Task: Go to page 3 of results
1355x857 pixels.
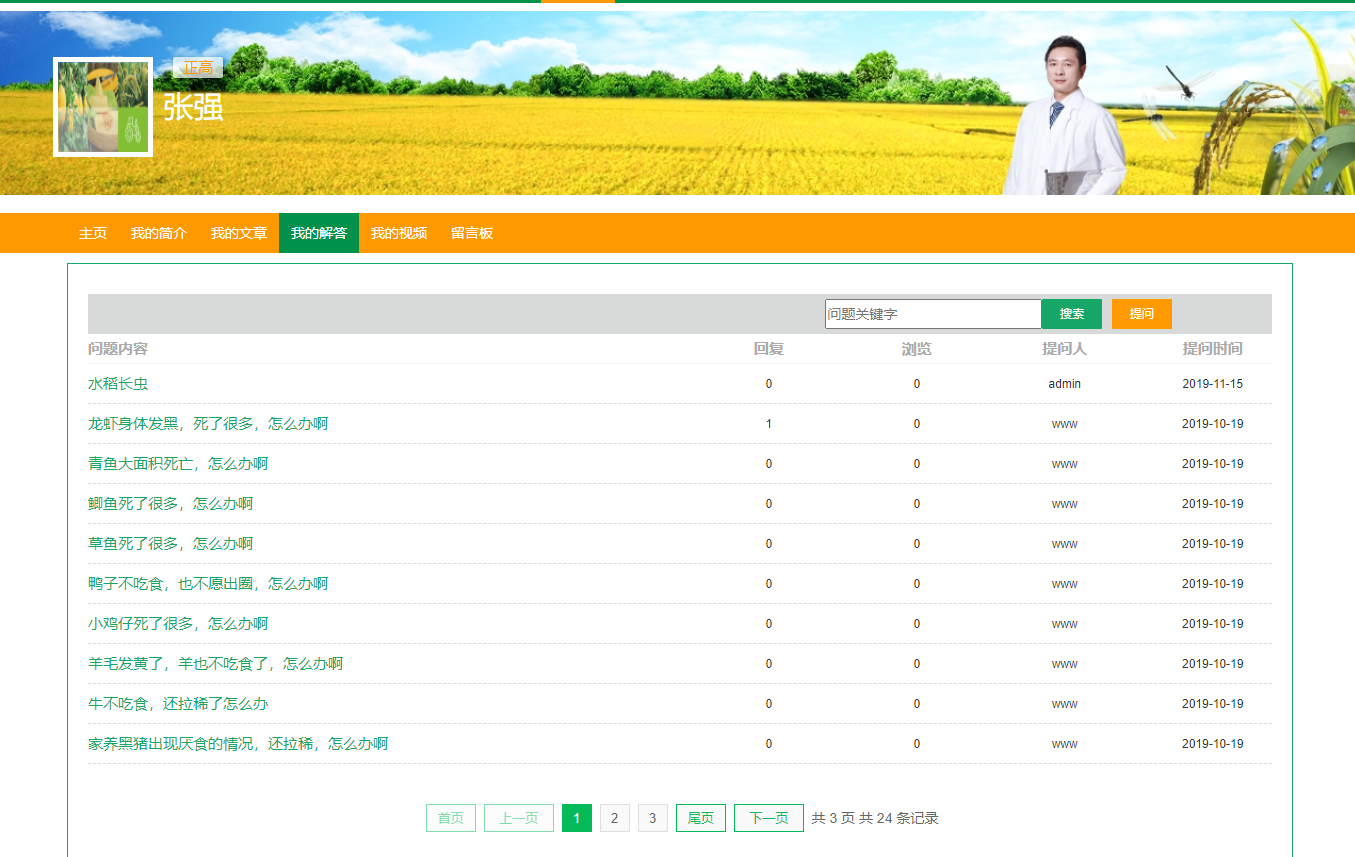Action: click(652, 818)
